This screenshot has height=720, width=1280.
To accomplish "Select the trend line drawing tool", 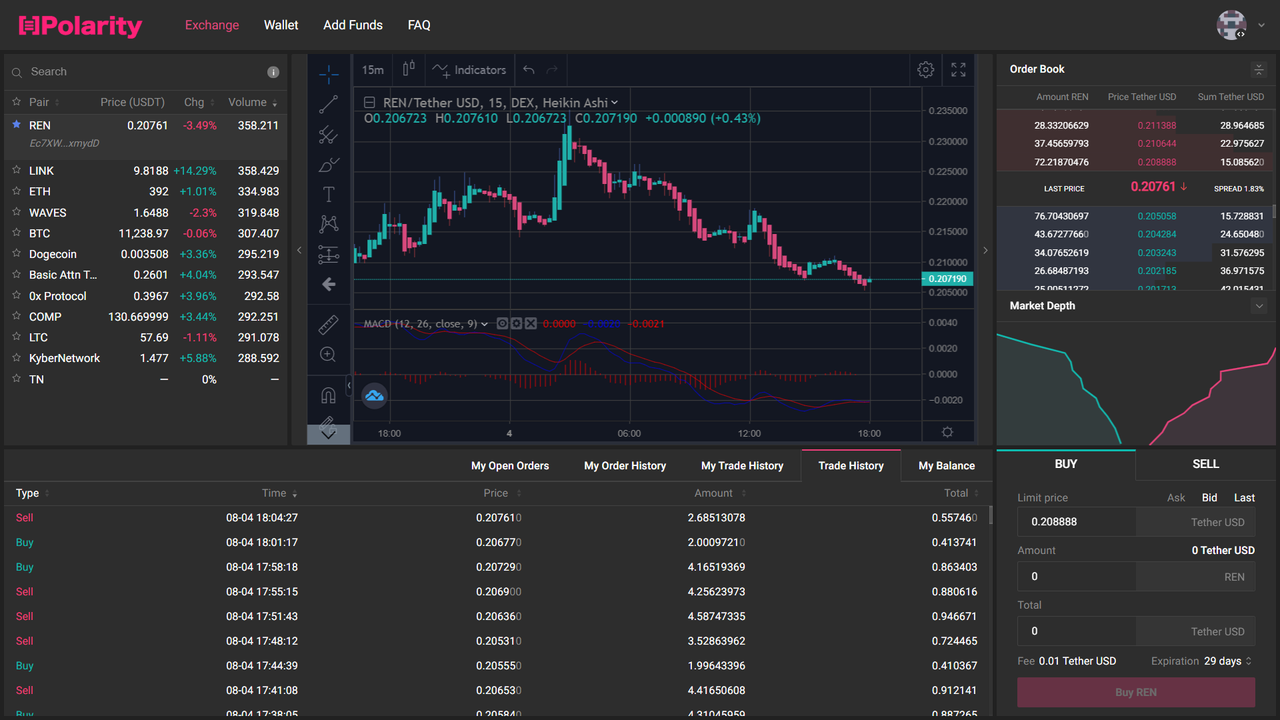I will 328,104.
